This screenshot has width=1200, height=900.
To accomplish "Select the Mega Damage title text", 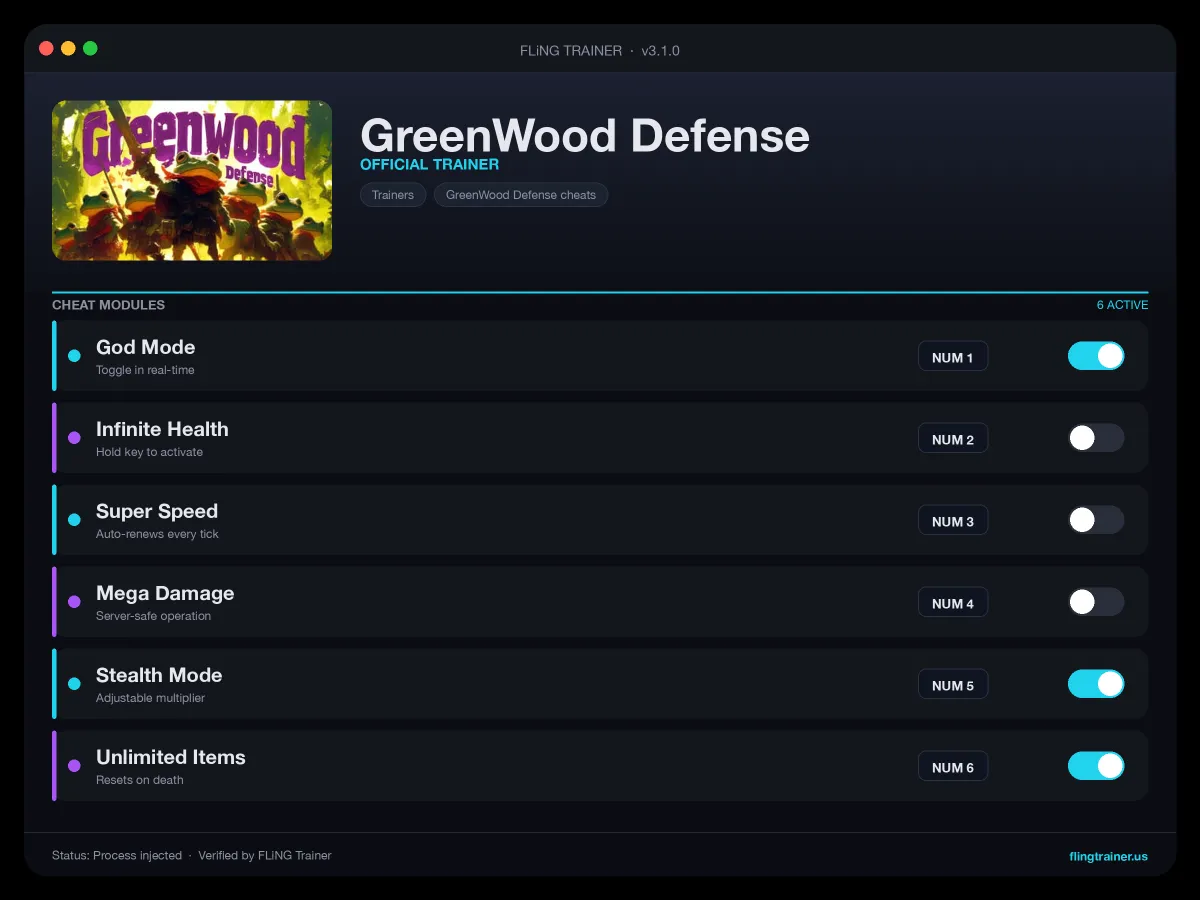I will pyautogui.click(x=165, y=593).
